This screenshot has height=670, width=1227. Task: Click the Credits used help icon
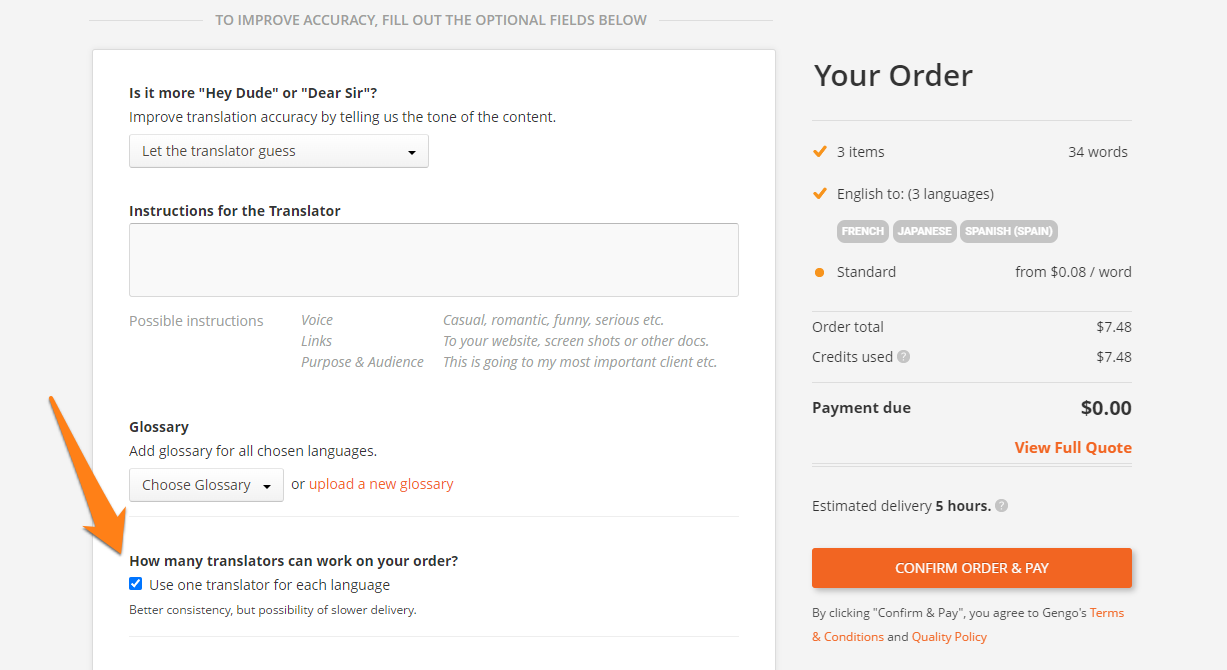point(904,357)
